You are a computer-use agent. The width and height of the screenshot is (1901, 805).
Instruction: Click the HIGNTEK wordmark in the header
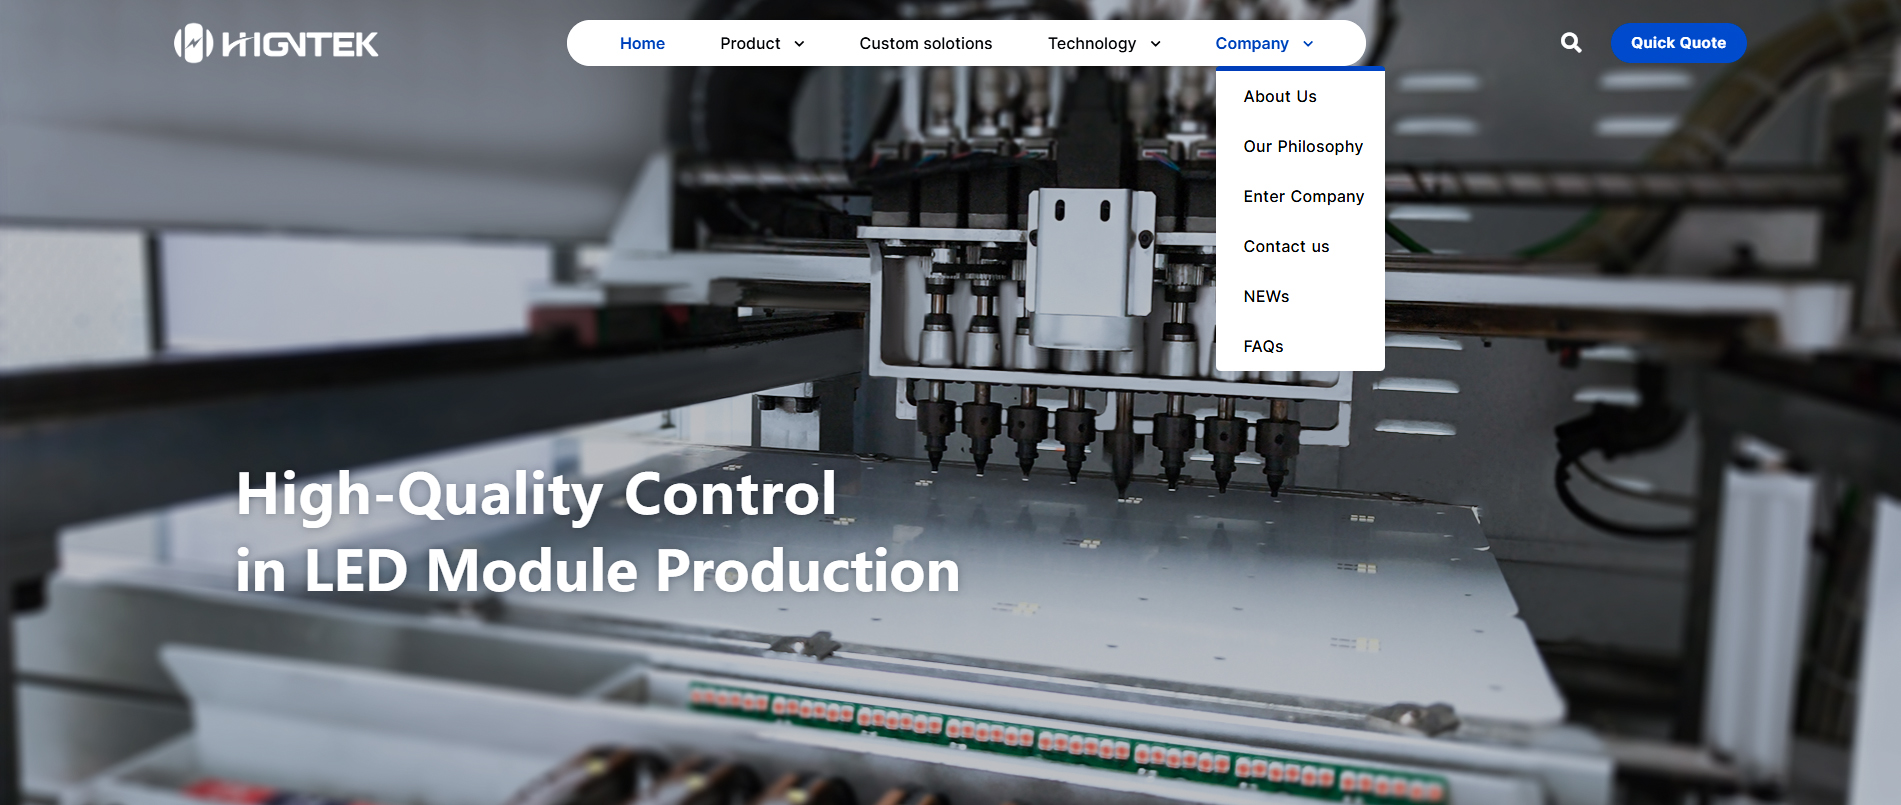[300, 45]
